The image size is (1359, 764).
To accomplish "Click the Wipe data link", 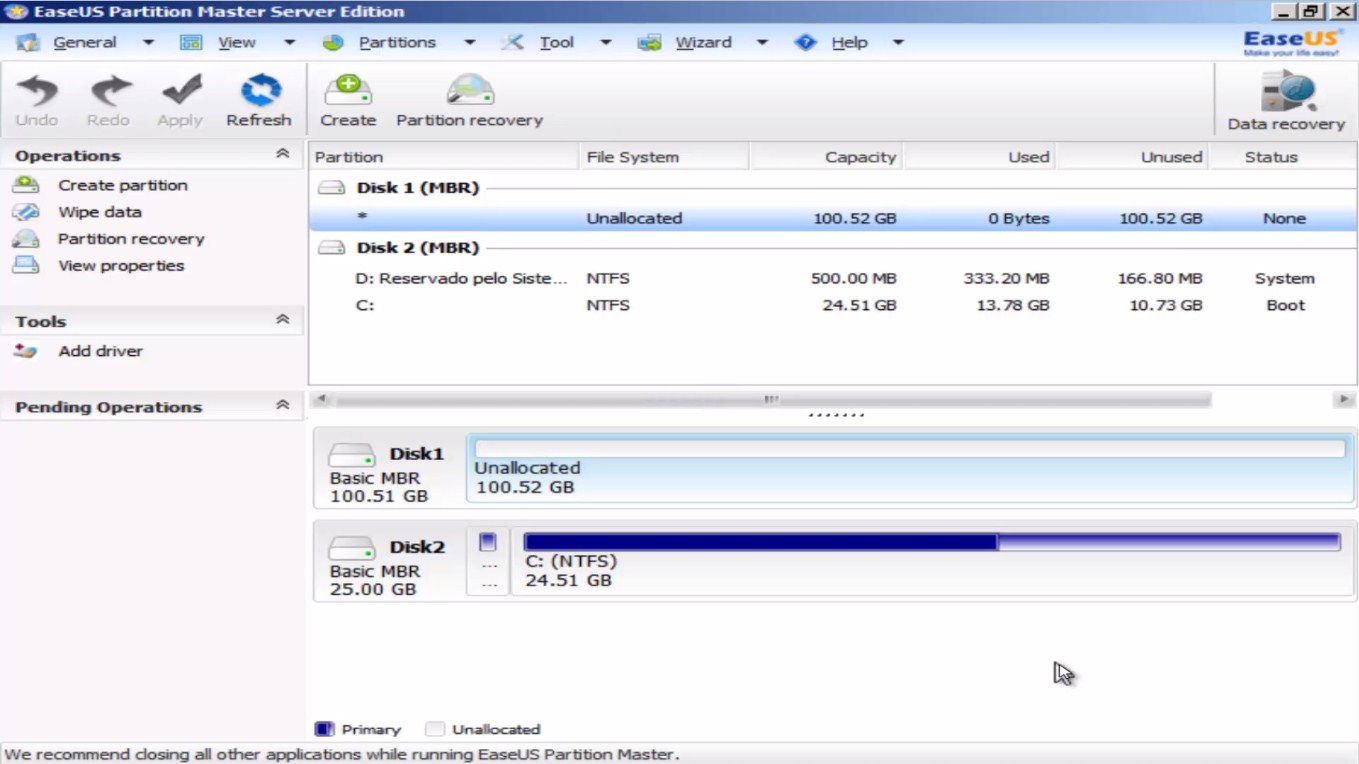I will (100, 212).
